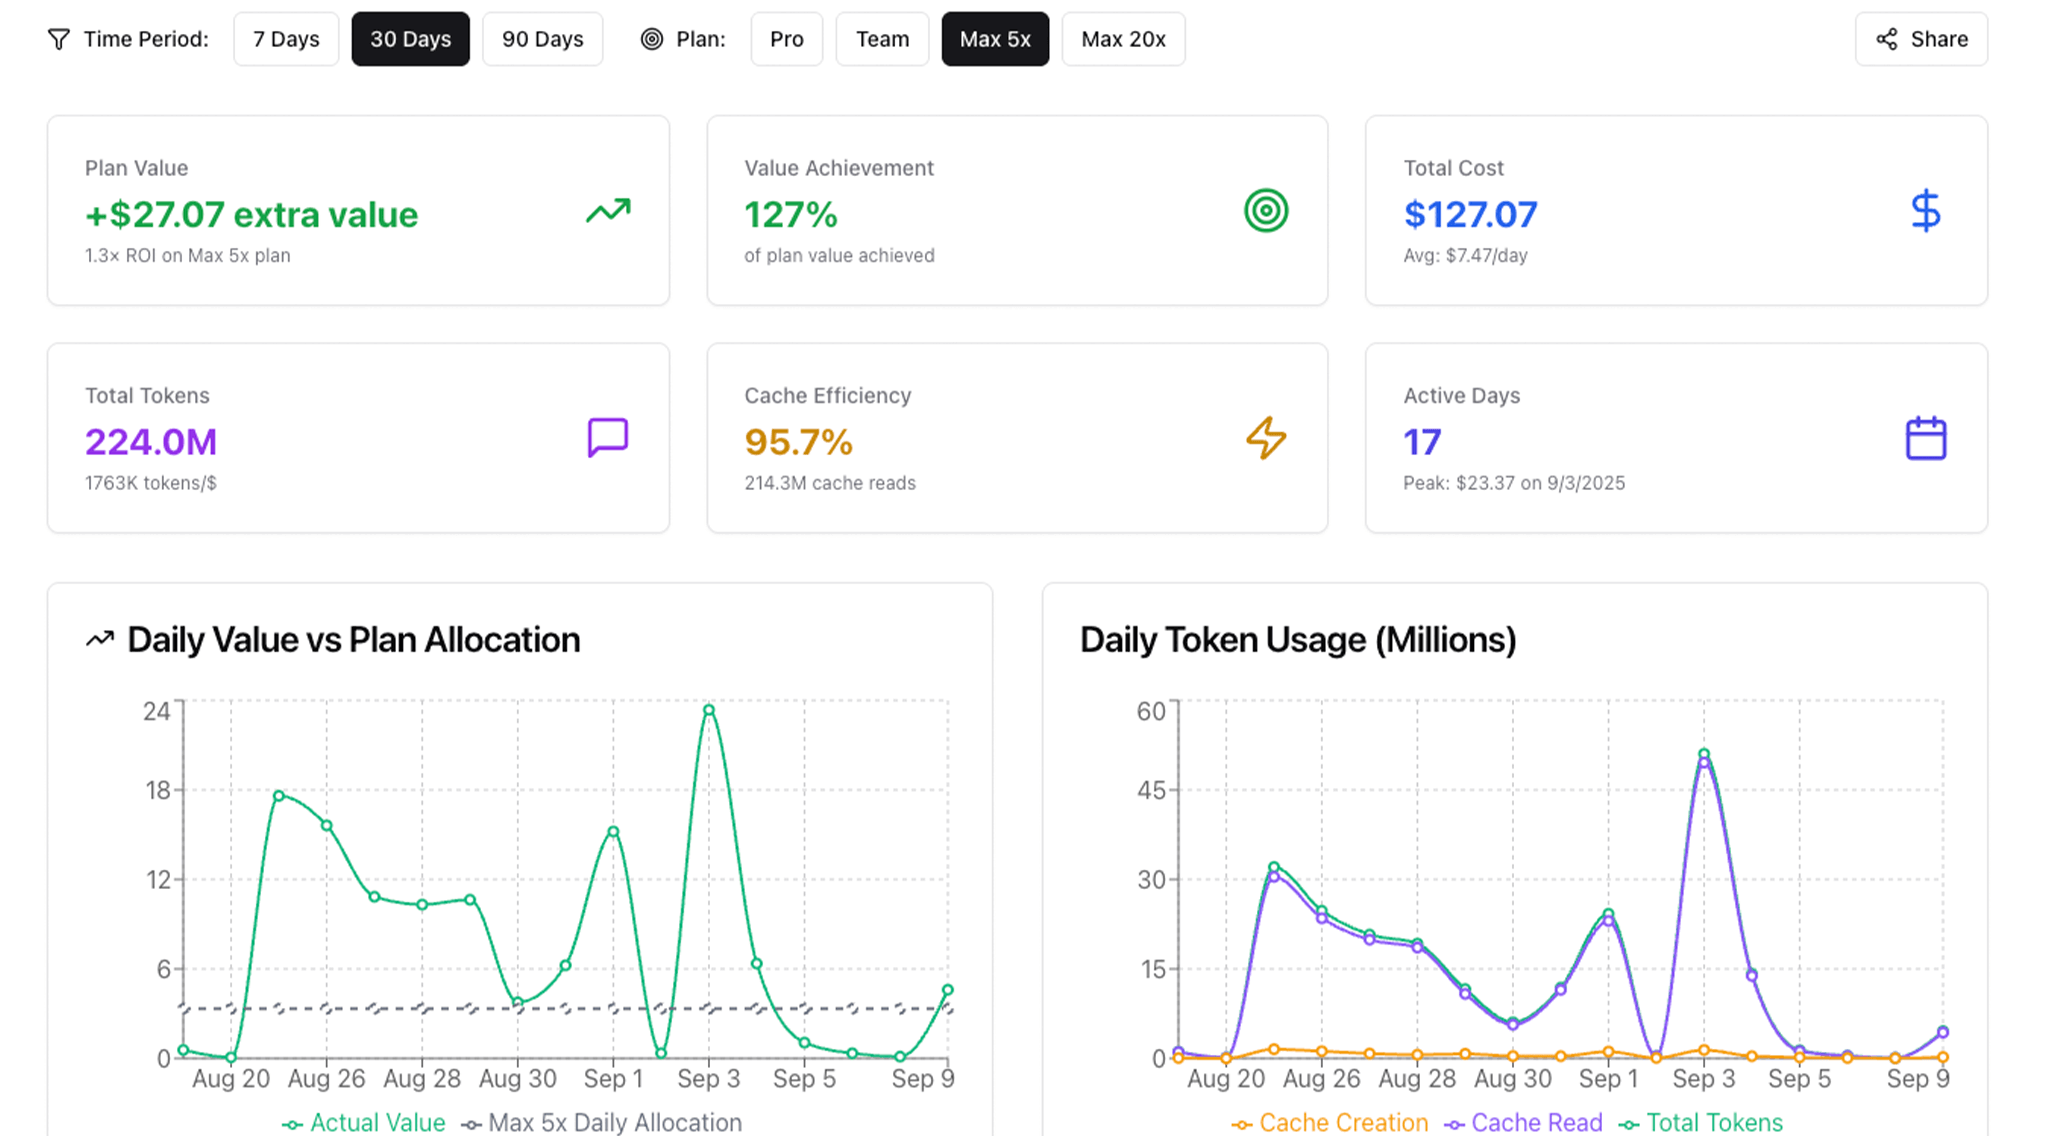Click the green trend arrow on Plan Value card
The width and height of the screenshot is (2048, 1136).
(608, 211)
